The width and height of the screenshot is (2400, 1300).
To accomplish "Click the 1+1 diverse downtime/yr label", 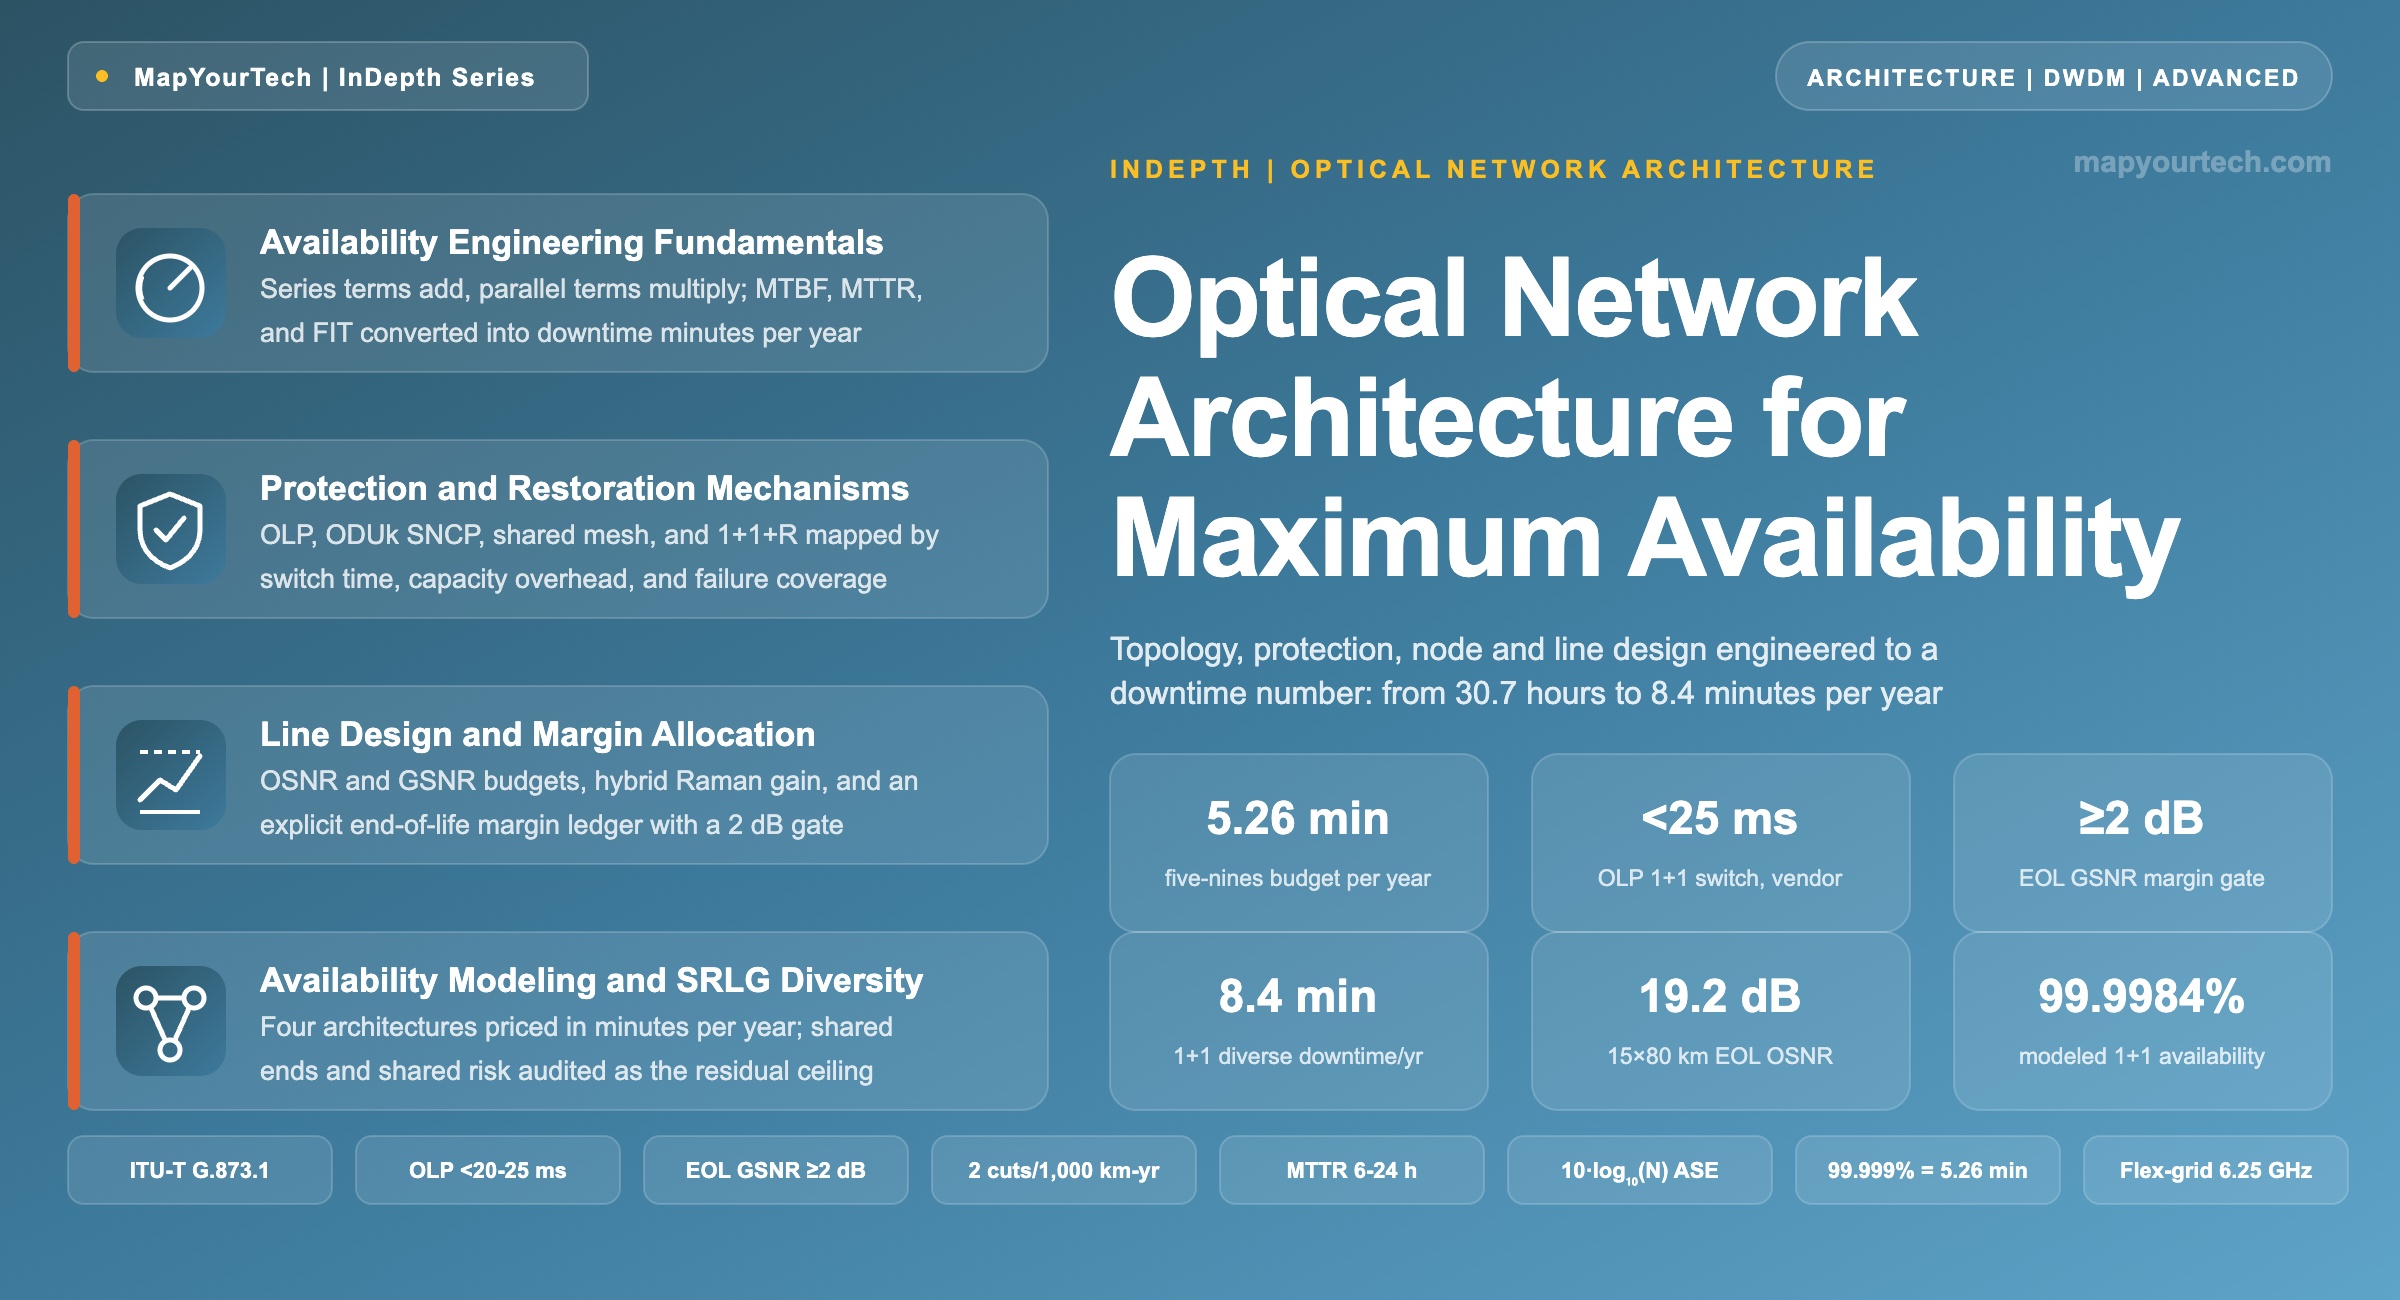I will pos(1298,1056).
